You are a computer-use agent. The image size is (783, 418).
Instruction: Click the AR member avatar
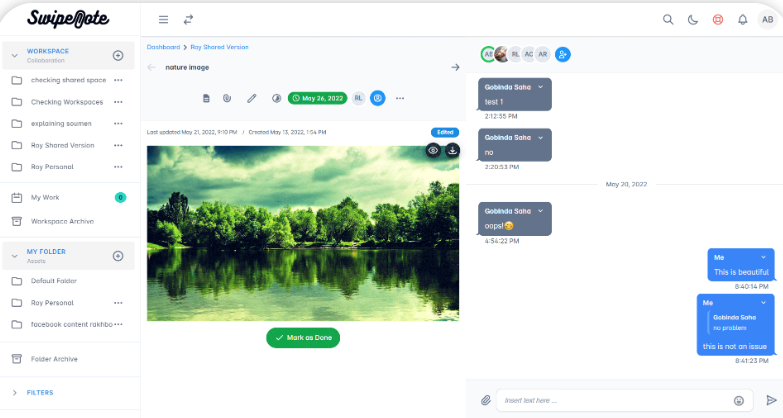coord(543,54)
